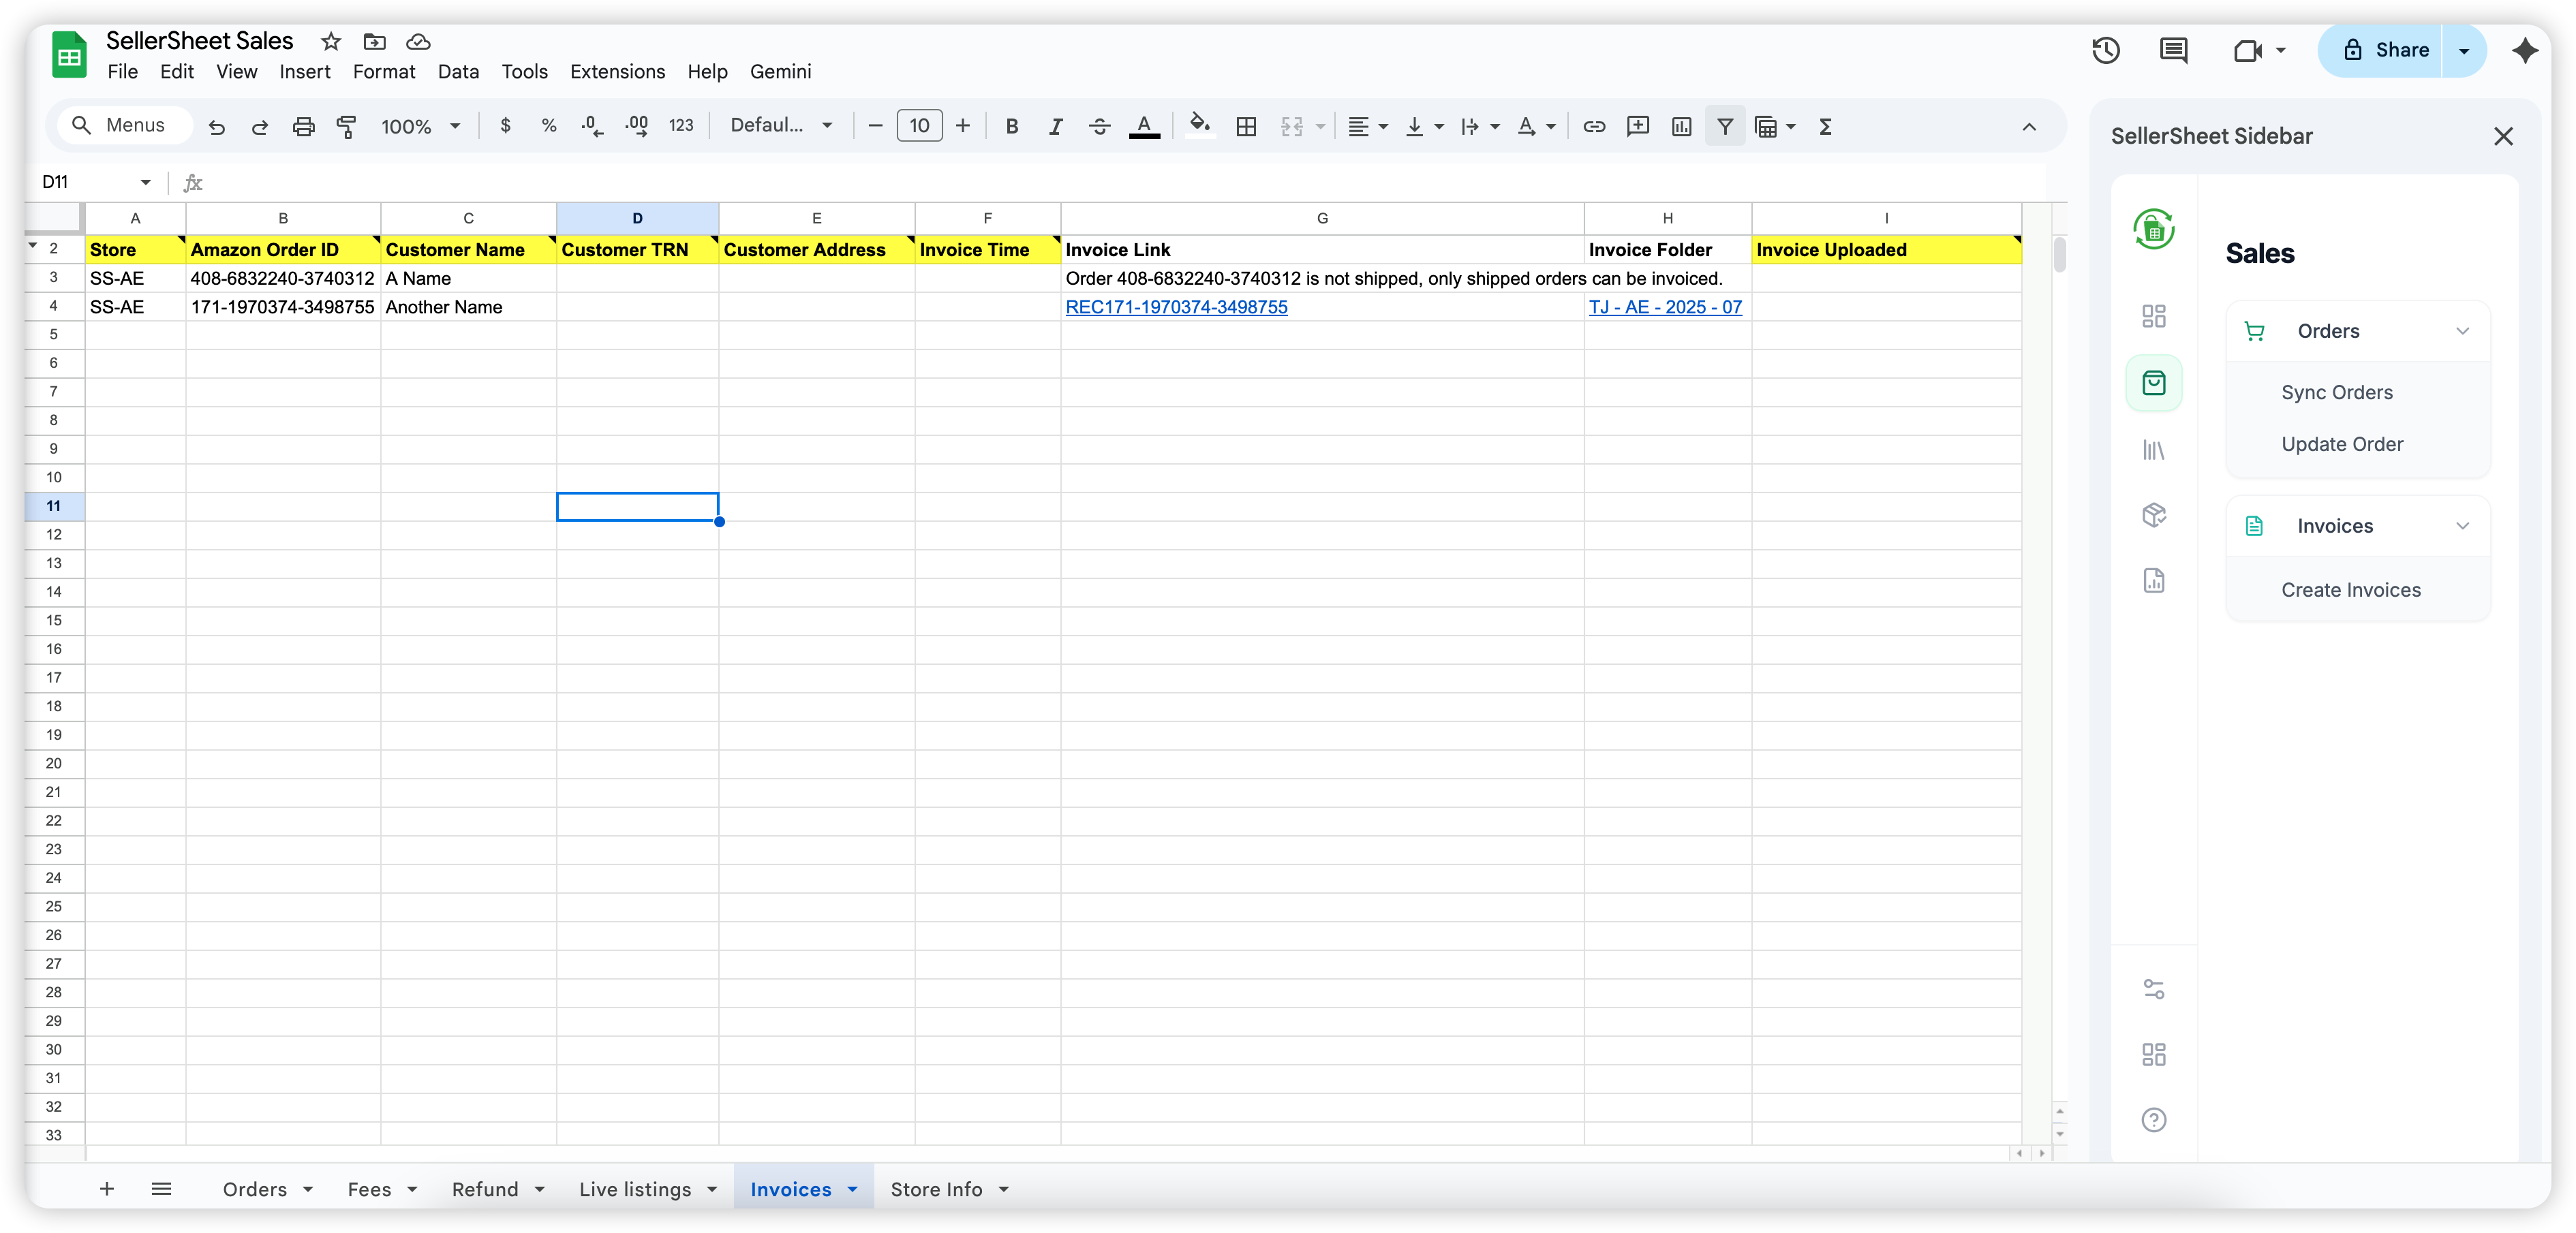This screenshot has height=1233, width=2576.
Task: Click the help question-mark icon in sidebar
Action: click(2153, 1119)
